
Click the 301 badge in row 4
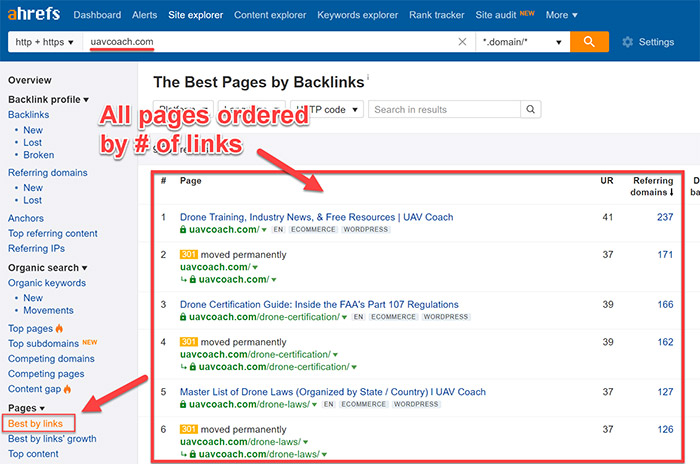pos(188,342)
